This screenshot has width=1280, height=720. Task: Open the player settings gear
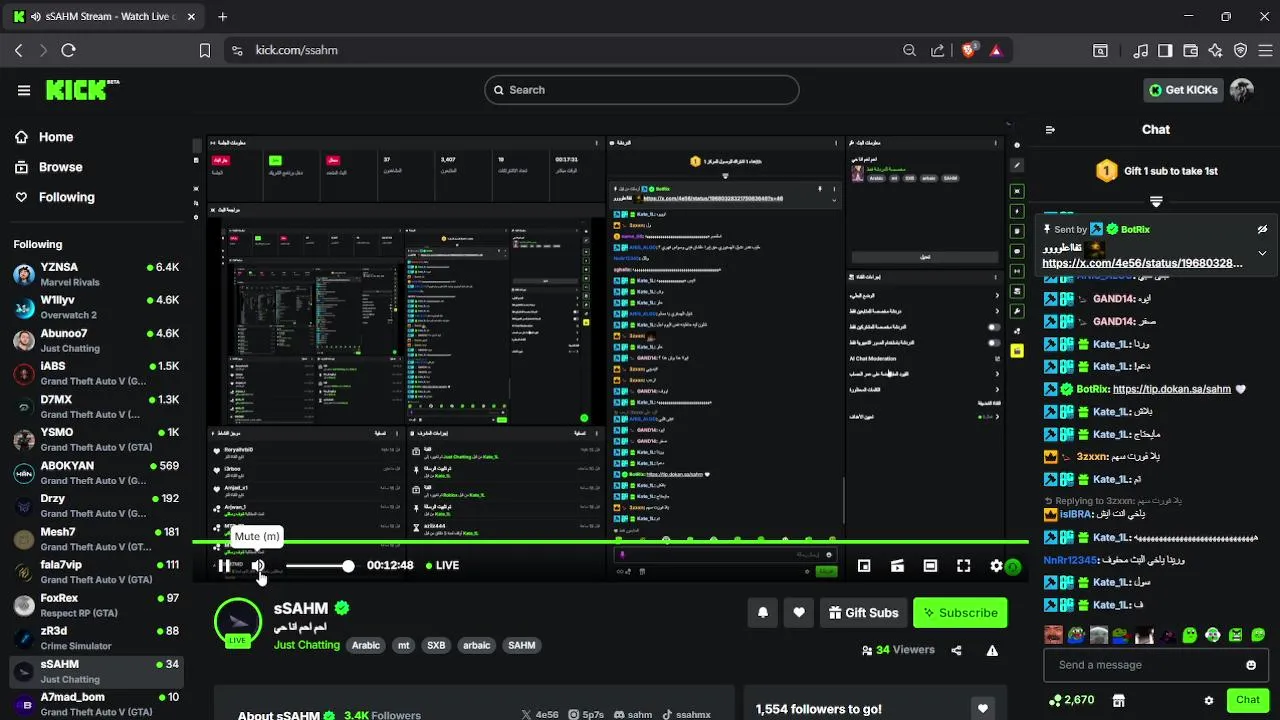pyautogui.click(x=996, y=566)
